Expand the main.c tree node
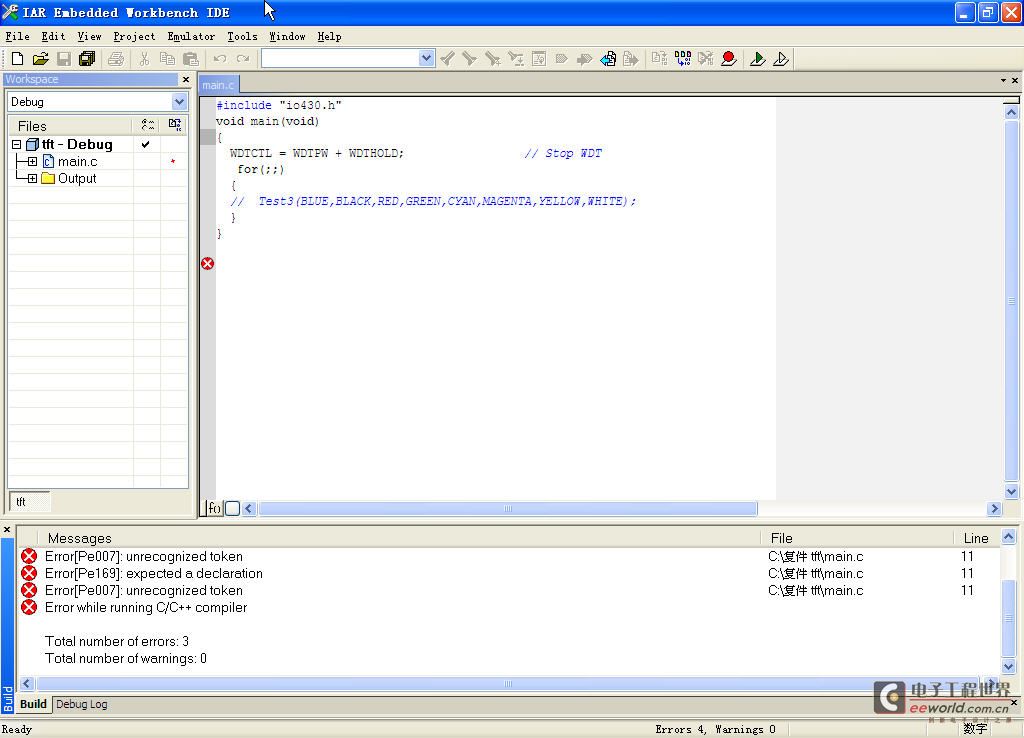This screenshot has height=738, width=1024. tap(32, 161)
